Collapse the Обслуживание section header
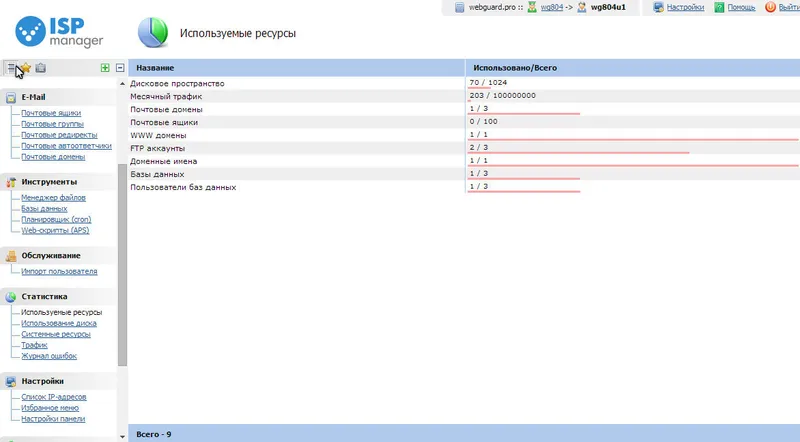The image size is (800, 442). point(51,255)
